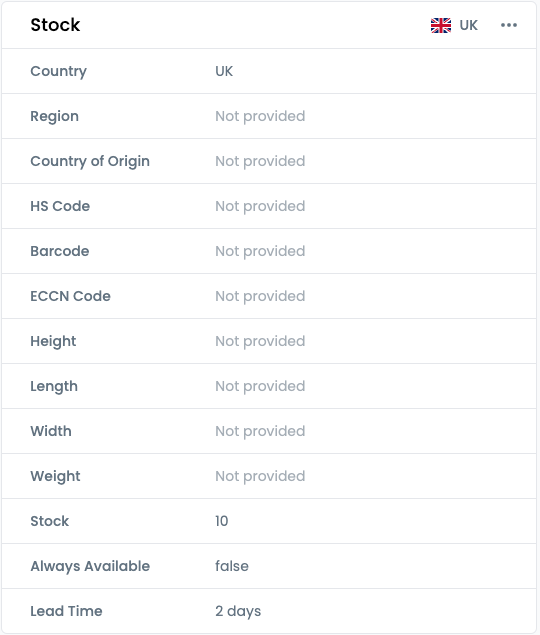Click Not provided for HS Code

tap(260, 206)
